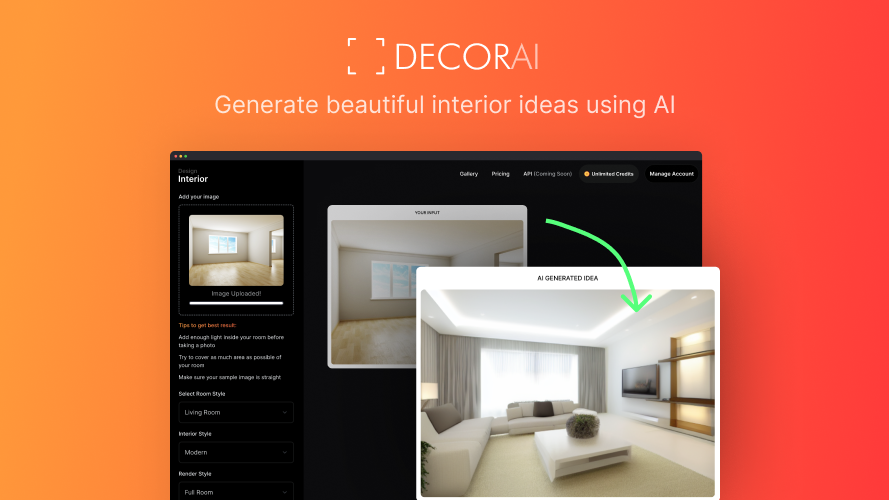Click the 'Image Uploaded!' status text

(236, 294)
